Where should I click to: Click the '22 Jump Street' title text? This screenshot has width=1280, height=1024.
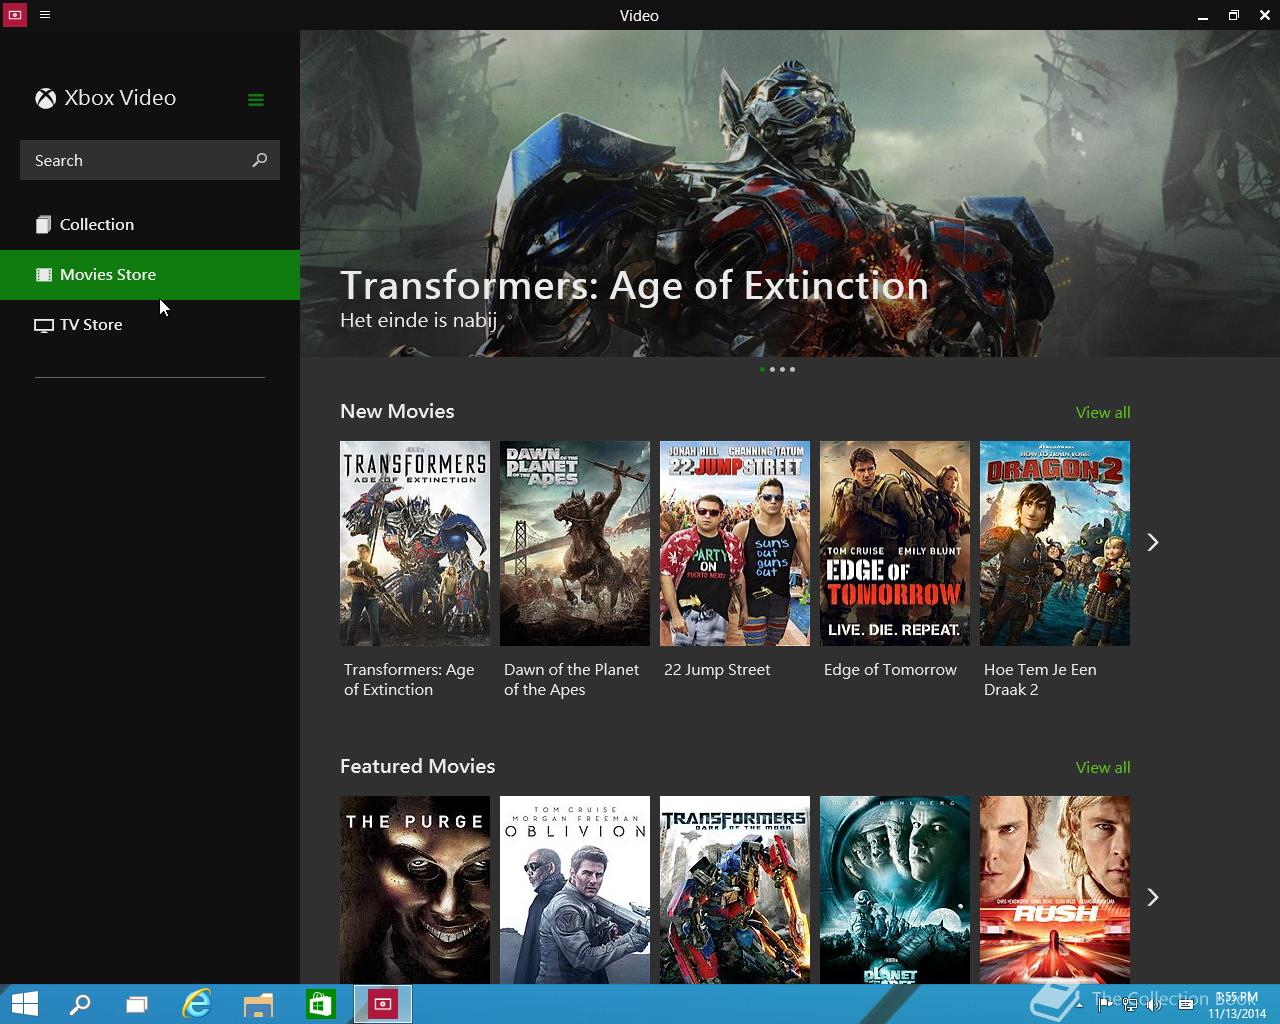tap(717, 670)
